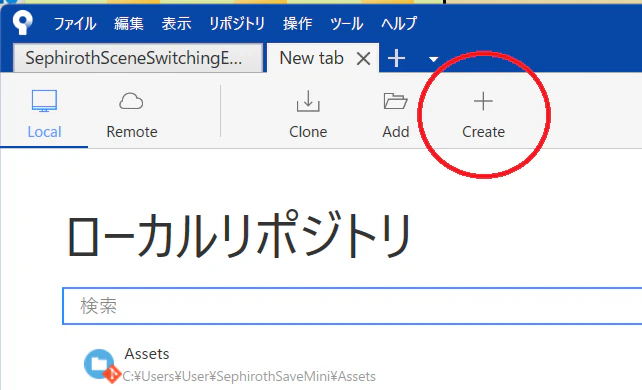The height and width of the screenshot is (390, 642).
Task: Click the Create label
Action: pyautogui.click(x=484, y=132)
